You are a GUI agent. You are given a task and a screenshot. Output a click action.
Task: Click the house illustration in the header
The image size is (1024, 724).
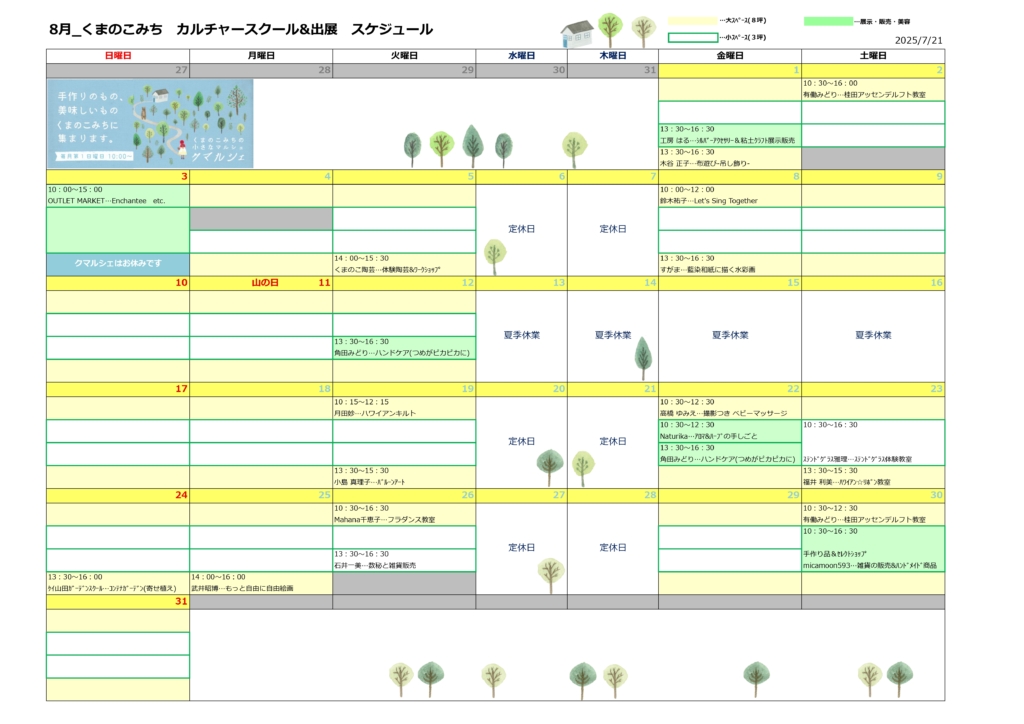577,33
